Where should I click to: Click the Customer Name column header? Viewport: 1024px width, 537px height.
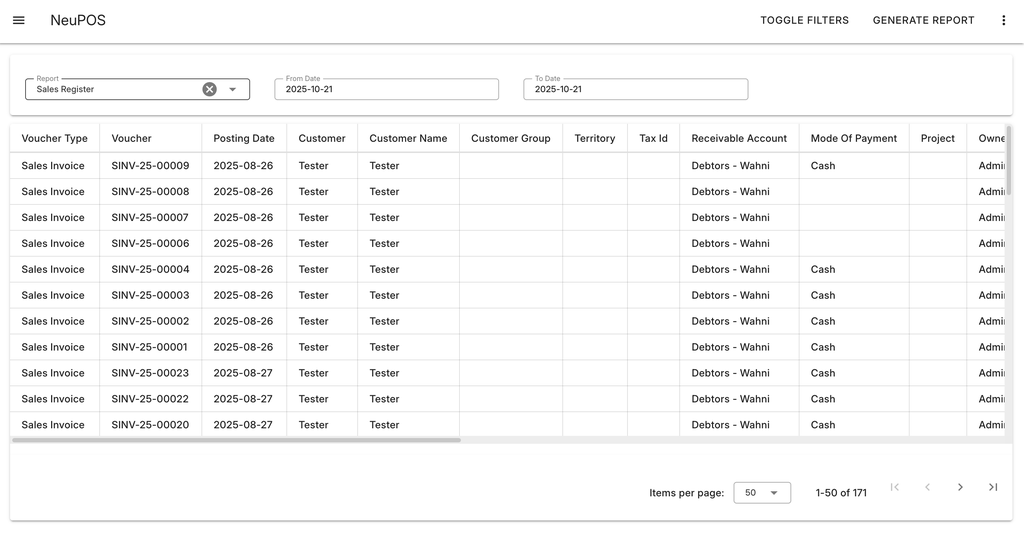click(x=408, y=138)
